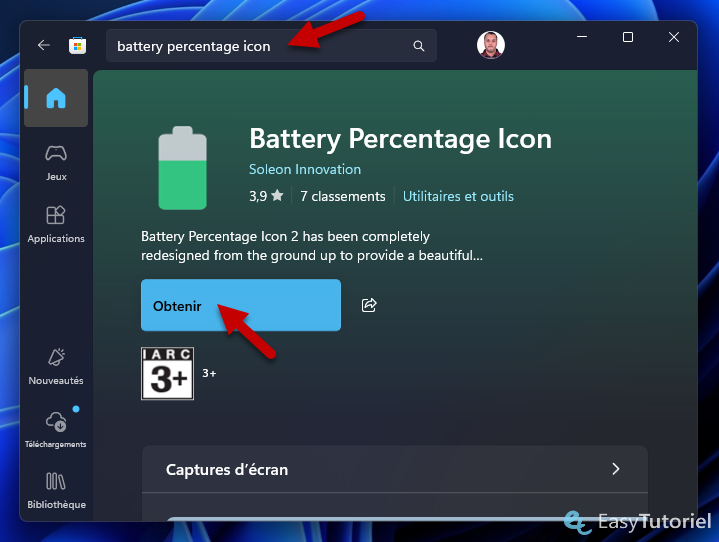Click the app description text
This screenshot has height=542, width=719.
click(x=312, y=246)
